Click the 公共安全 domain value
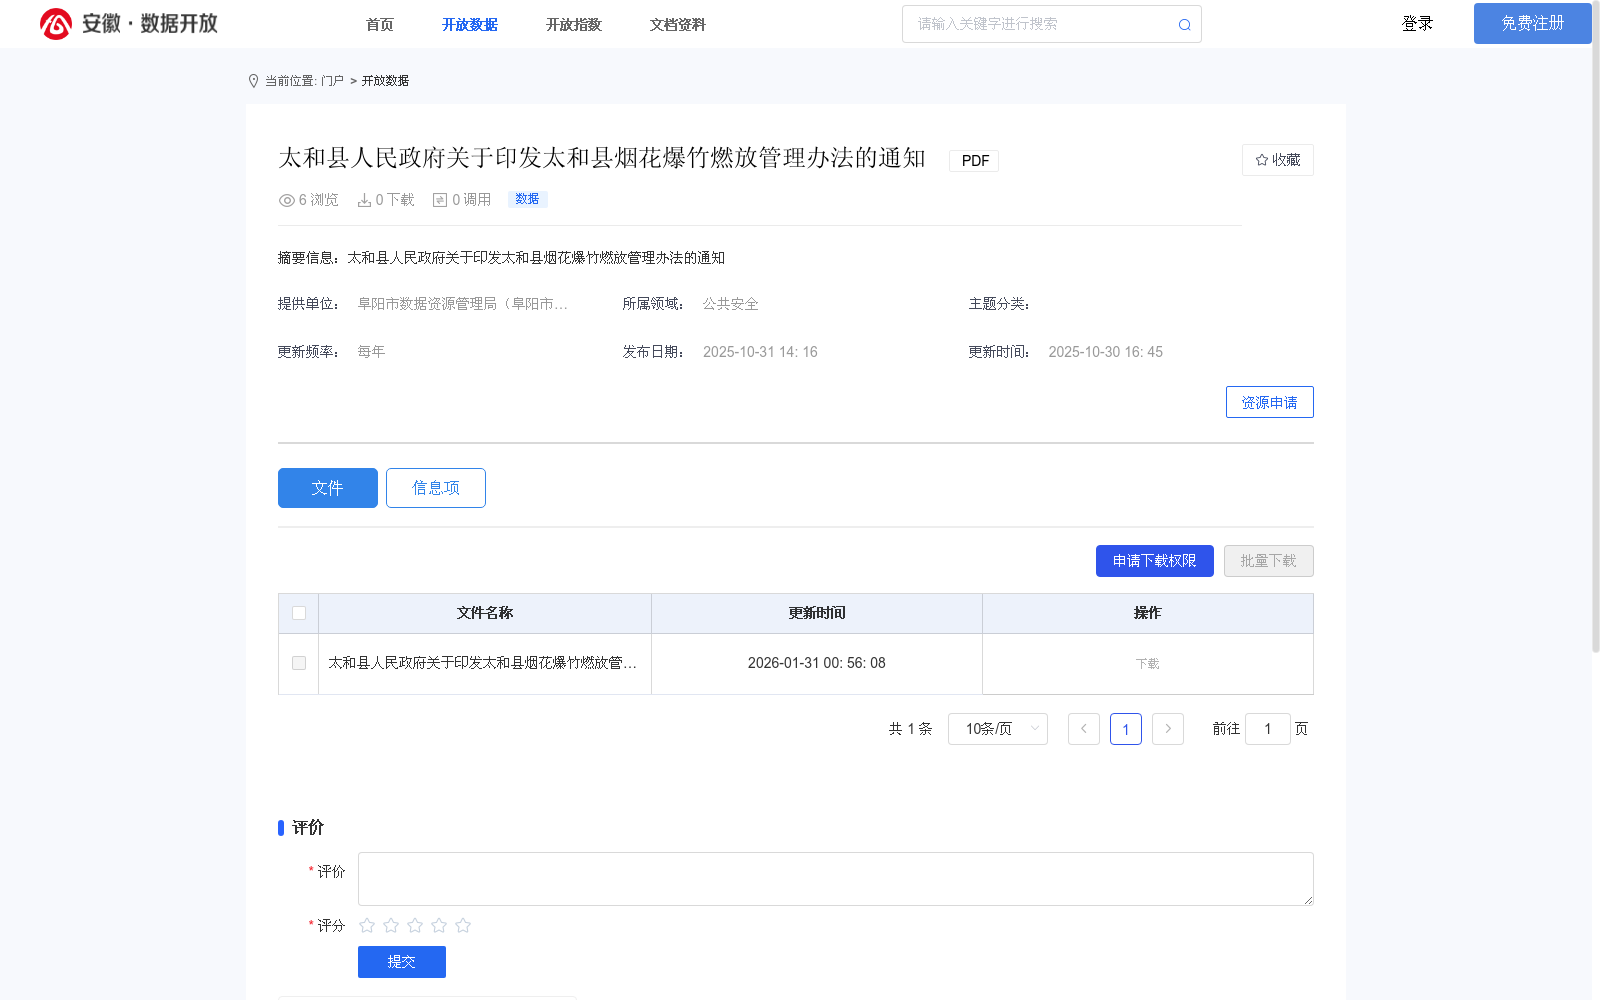The width and height of the screenshot is (1600, 1000). click(x=730, y=304)
